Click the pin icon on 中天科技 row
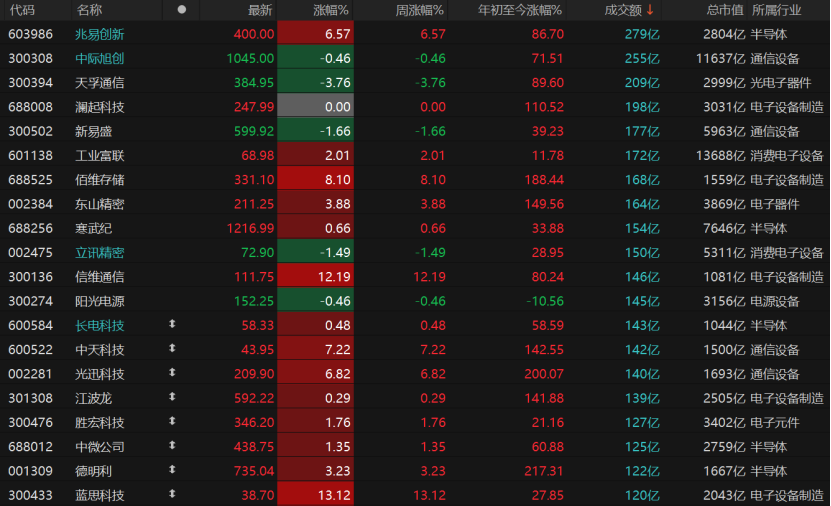Screen dimensions: 831x506 click(x=172, y=348)
